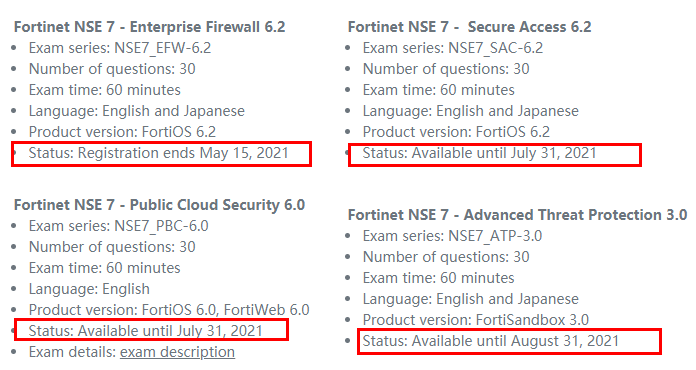The image size is (696, 370).
Task: Click Product version FortiSandbox 3.0 line
Action: point(476,320)
